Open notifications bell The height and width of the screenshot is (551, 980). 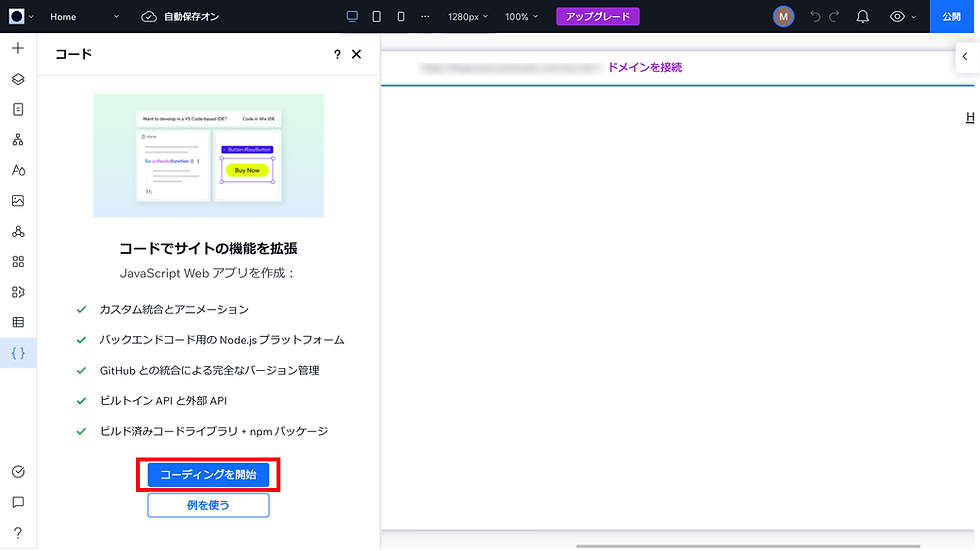pyautogui.click(x=862, y=17)
